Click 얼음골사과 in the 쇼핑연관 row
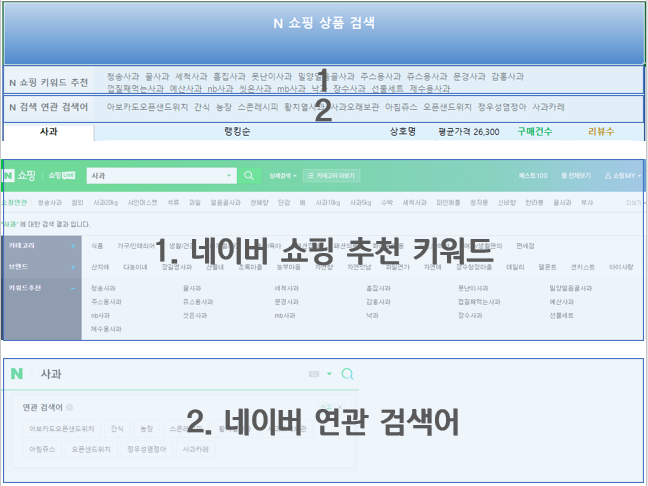Viewport: 648px width, 486px height. click(x=225, y=202)
